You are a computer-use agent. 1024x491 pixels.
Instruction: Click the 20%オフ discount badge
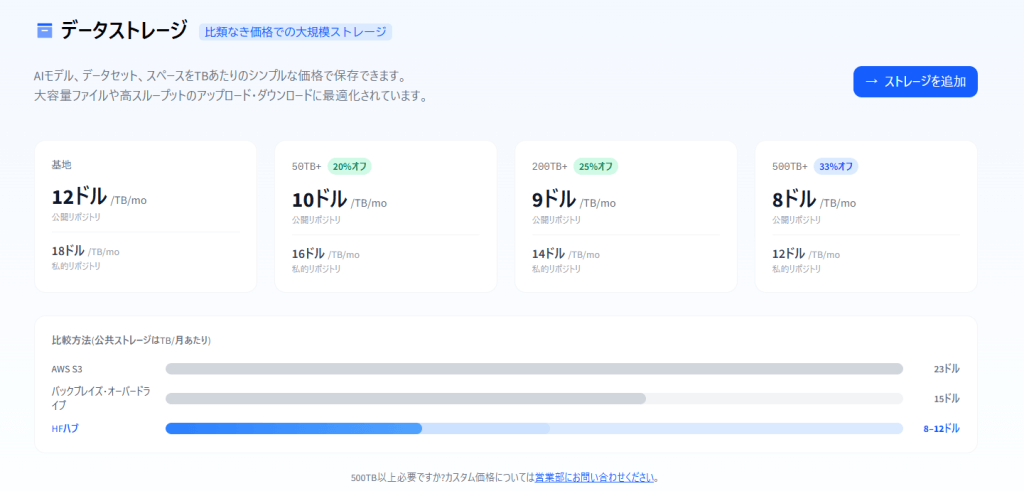coord(349,166)
